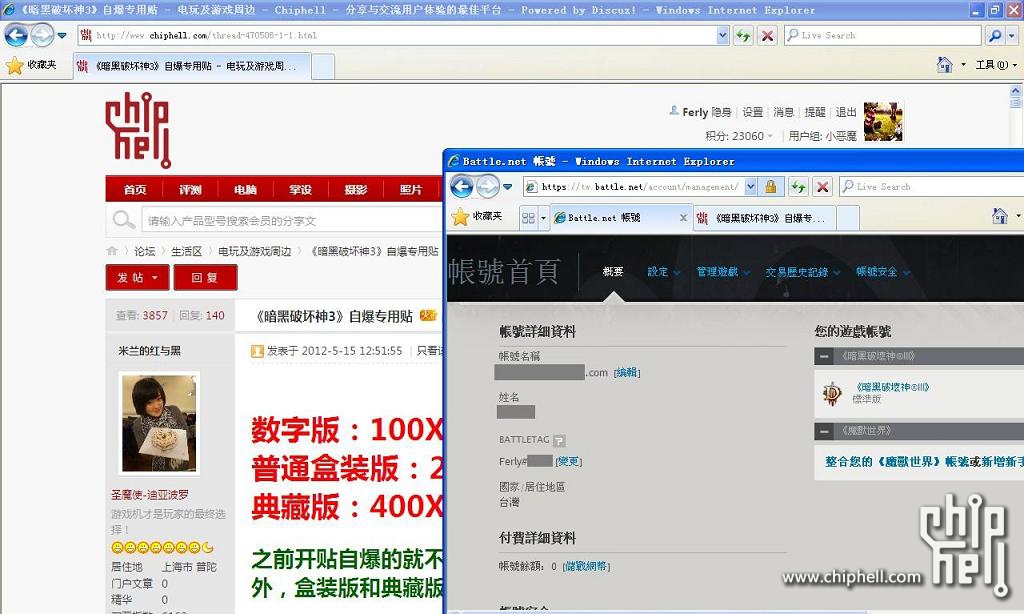Open 电脑 in the red navigation bar
Viewport: 1024px width, 614px height.
tap(246, 189)
